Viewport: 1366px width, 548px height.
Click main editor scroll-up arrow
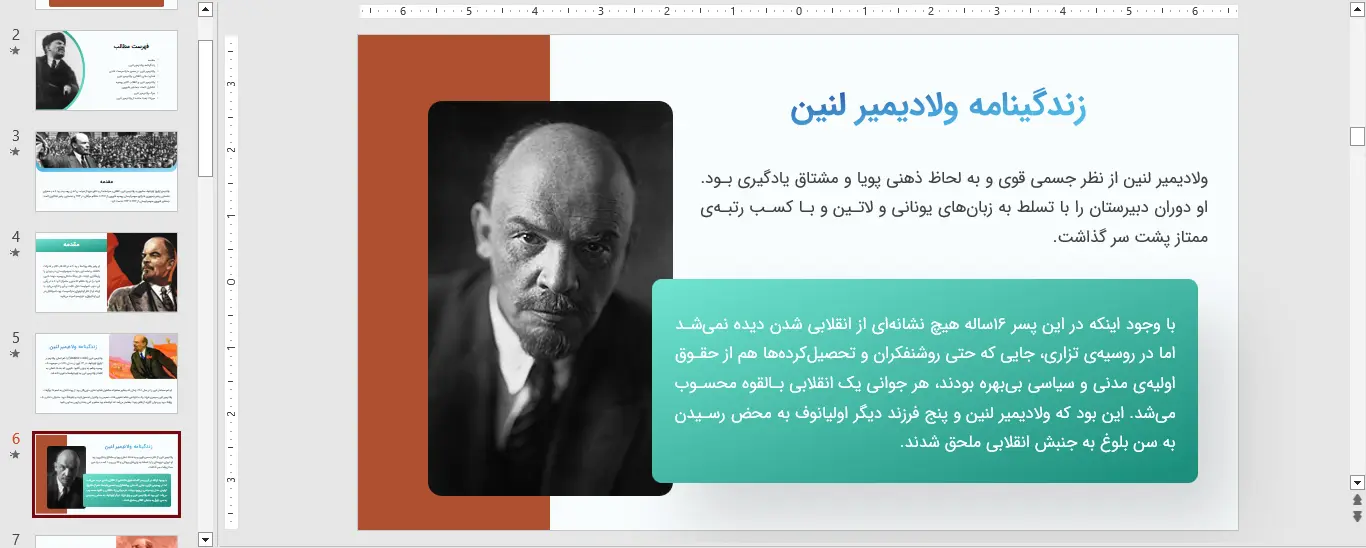(1357, 10)
